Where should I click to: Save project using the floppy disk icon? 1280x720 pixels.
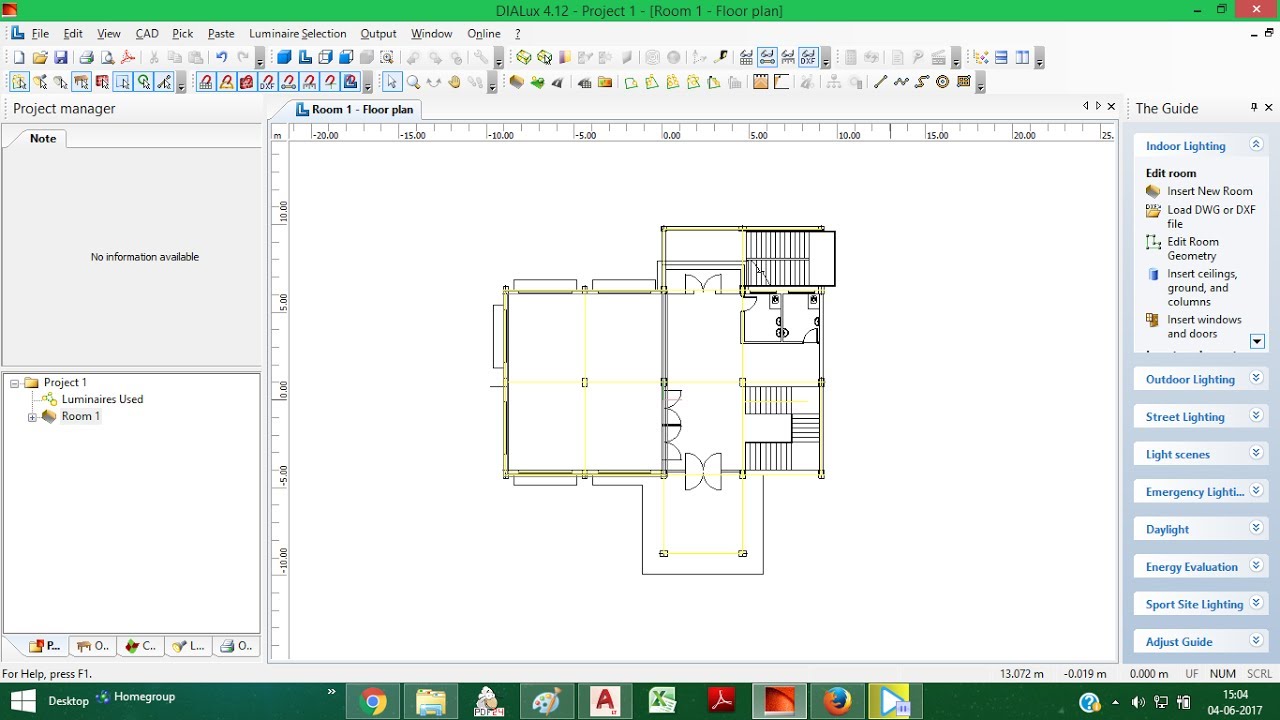click(x=60, y=58)
